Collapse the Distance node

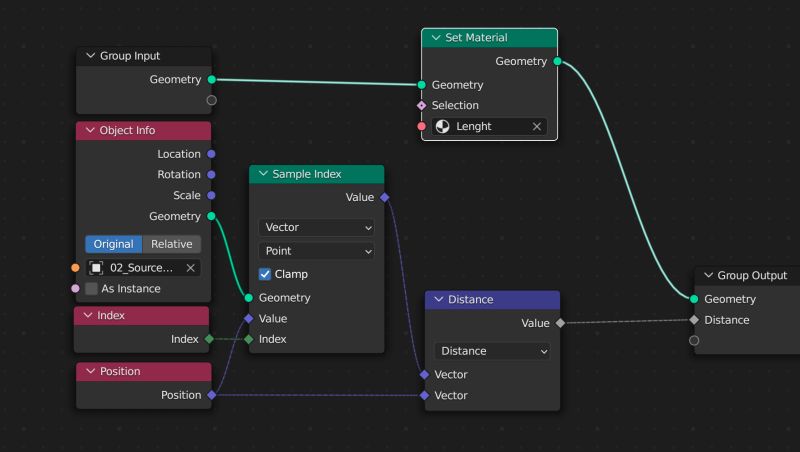pos(439,299)
